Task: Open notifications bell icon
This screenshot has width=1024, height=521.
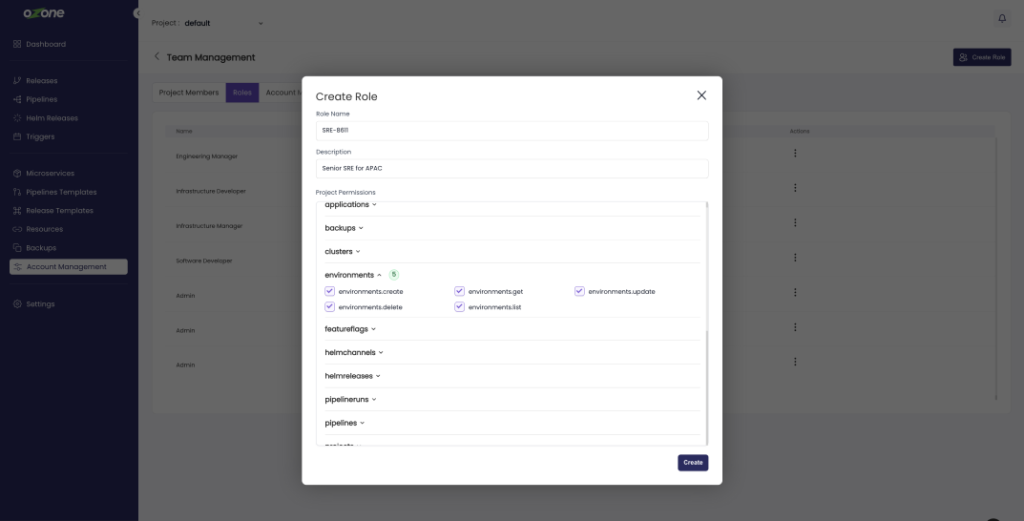Action: point(1002,19)
